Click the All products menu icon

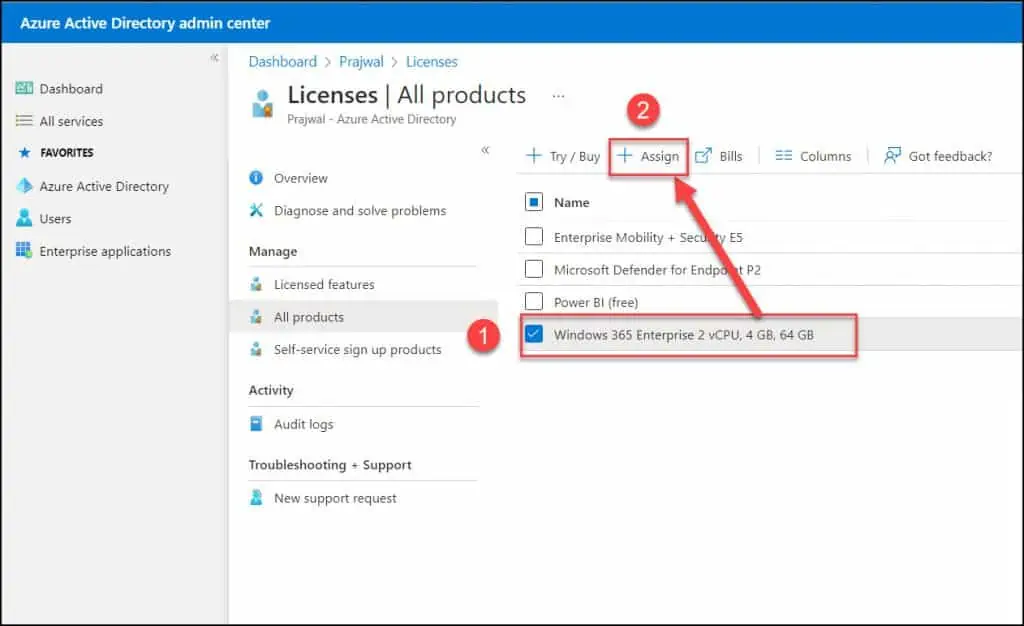[256, 317]
